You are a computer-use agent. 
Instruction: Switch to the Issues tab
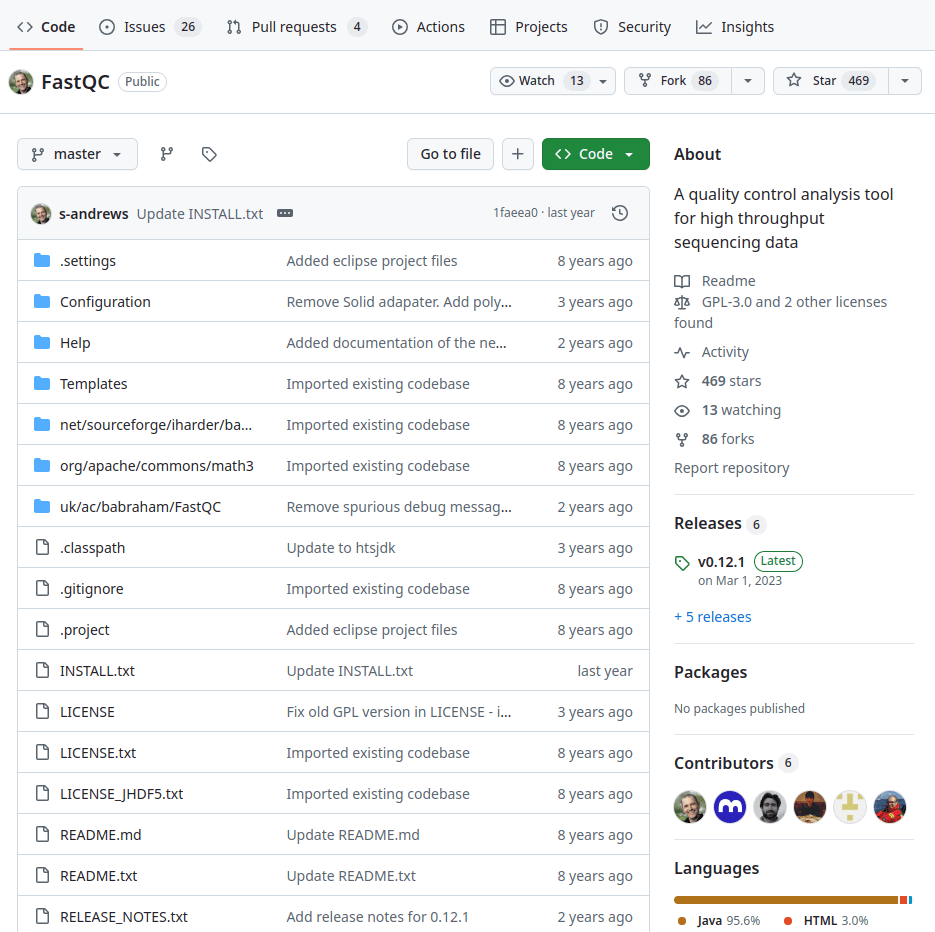150,27
